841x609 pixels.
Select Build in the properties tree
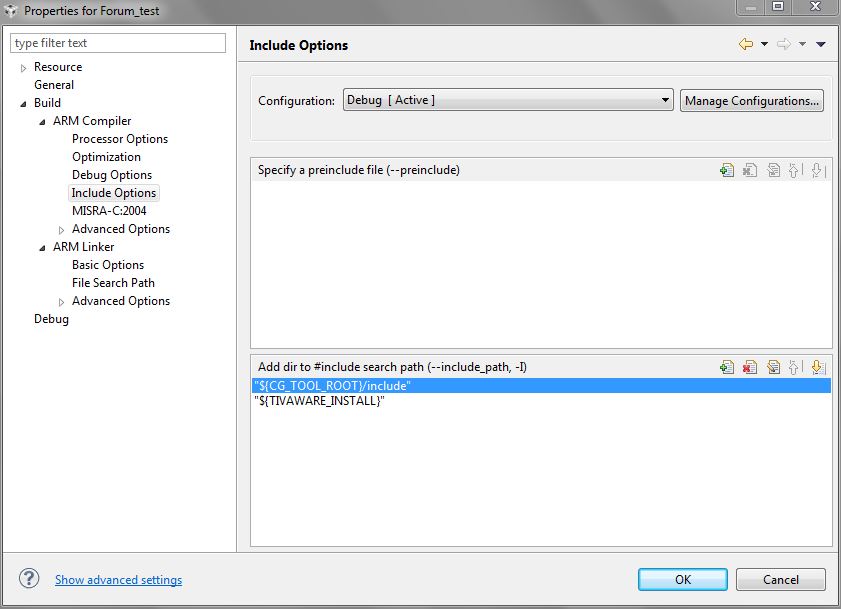(x=47, y=102)
